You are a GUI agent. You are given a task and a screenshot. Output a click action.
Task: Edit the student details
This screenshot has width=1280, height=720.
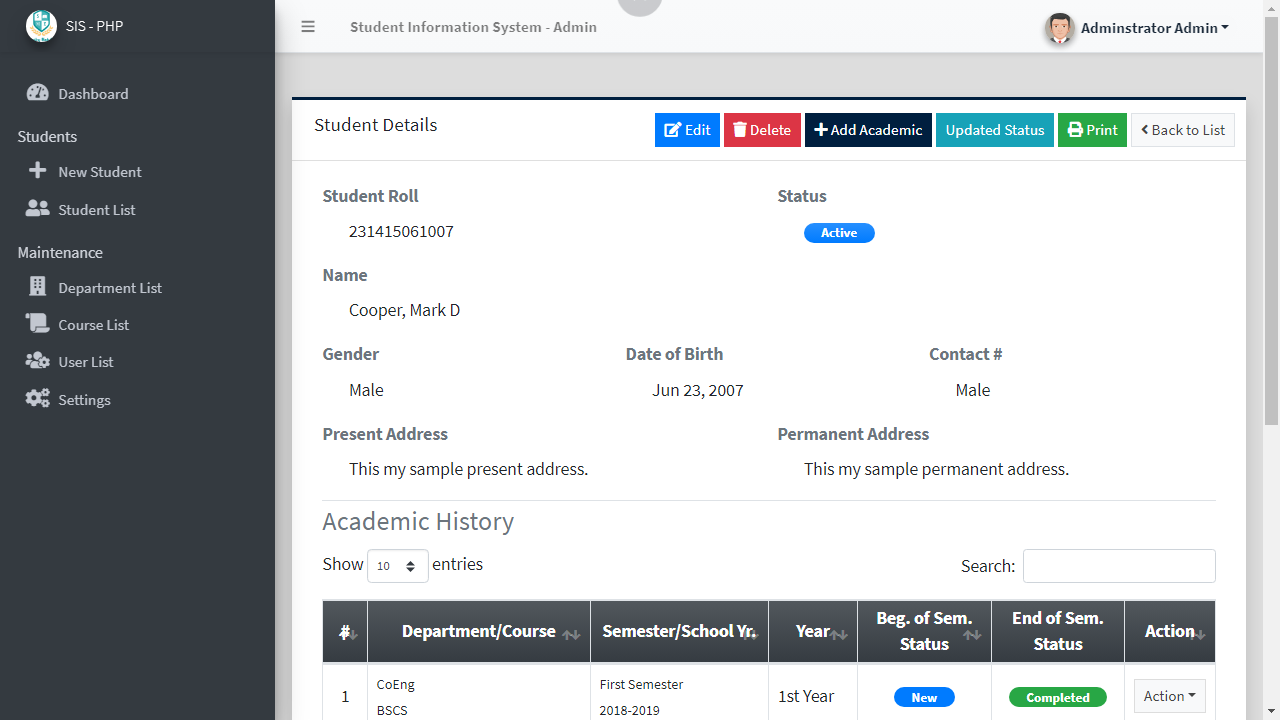click(687, 130)
